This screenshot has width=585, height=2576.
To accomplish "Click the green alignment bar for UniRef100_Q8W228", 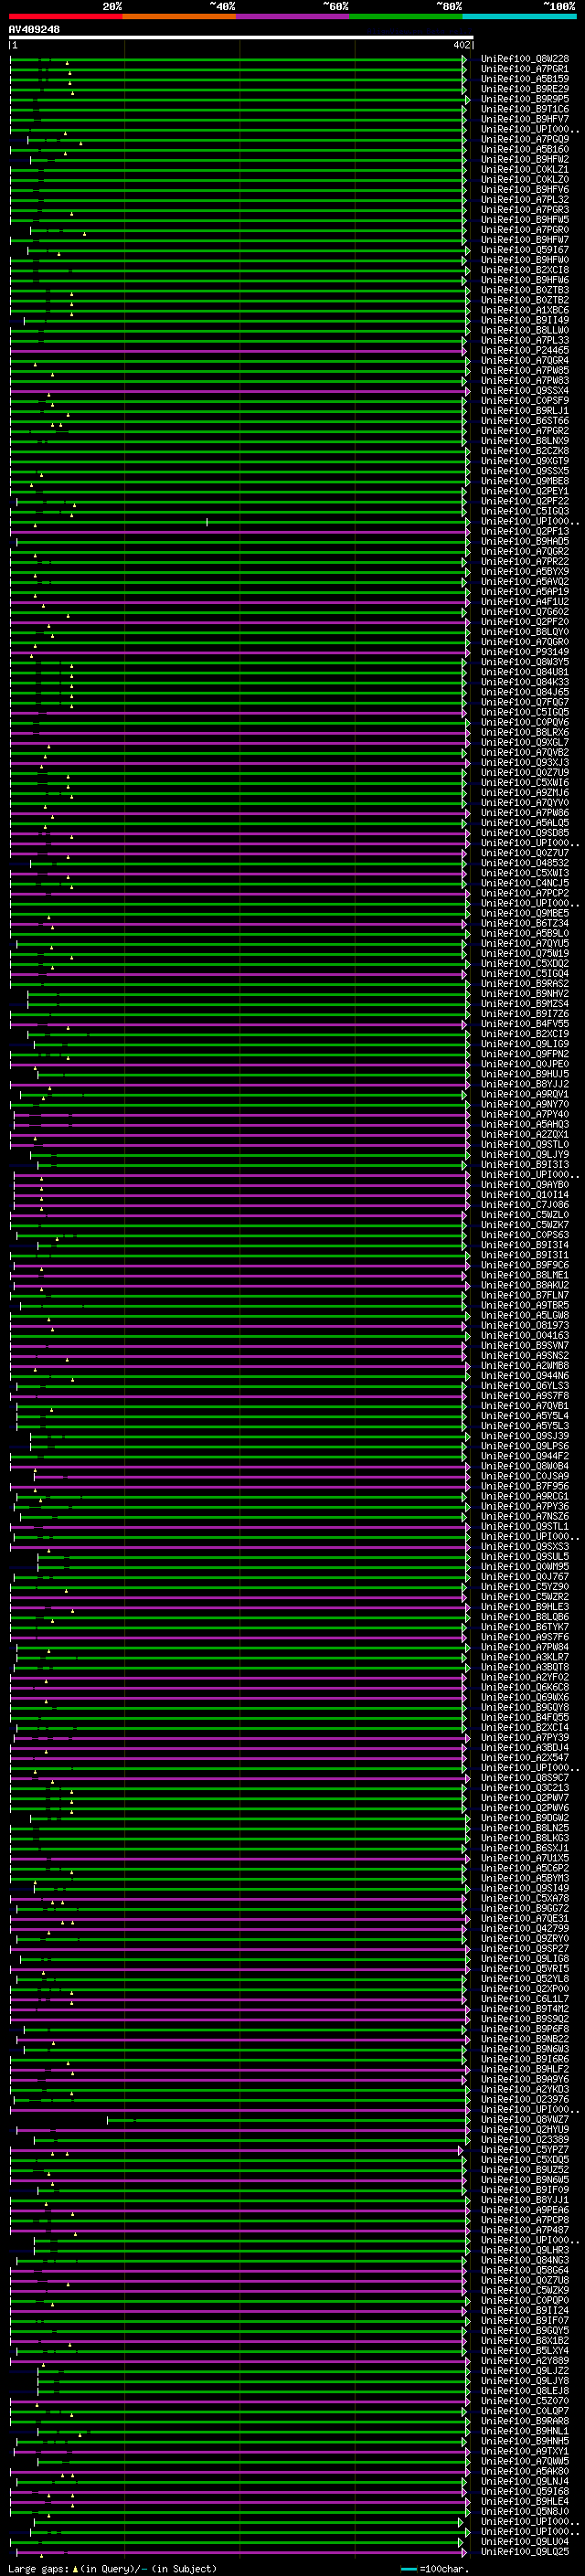I will [238, 59].
